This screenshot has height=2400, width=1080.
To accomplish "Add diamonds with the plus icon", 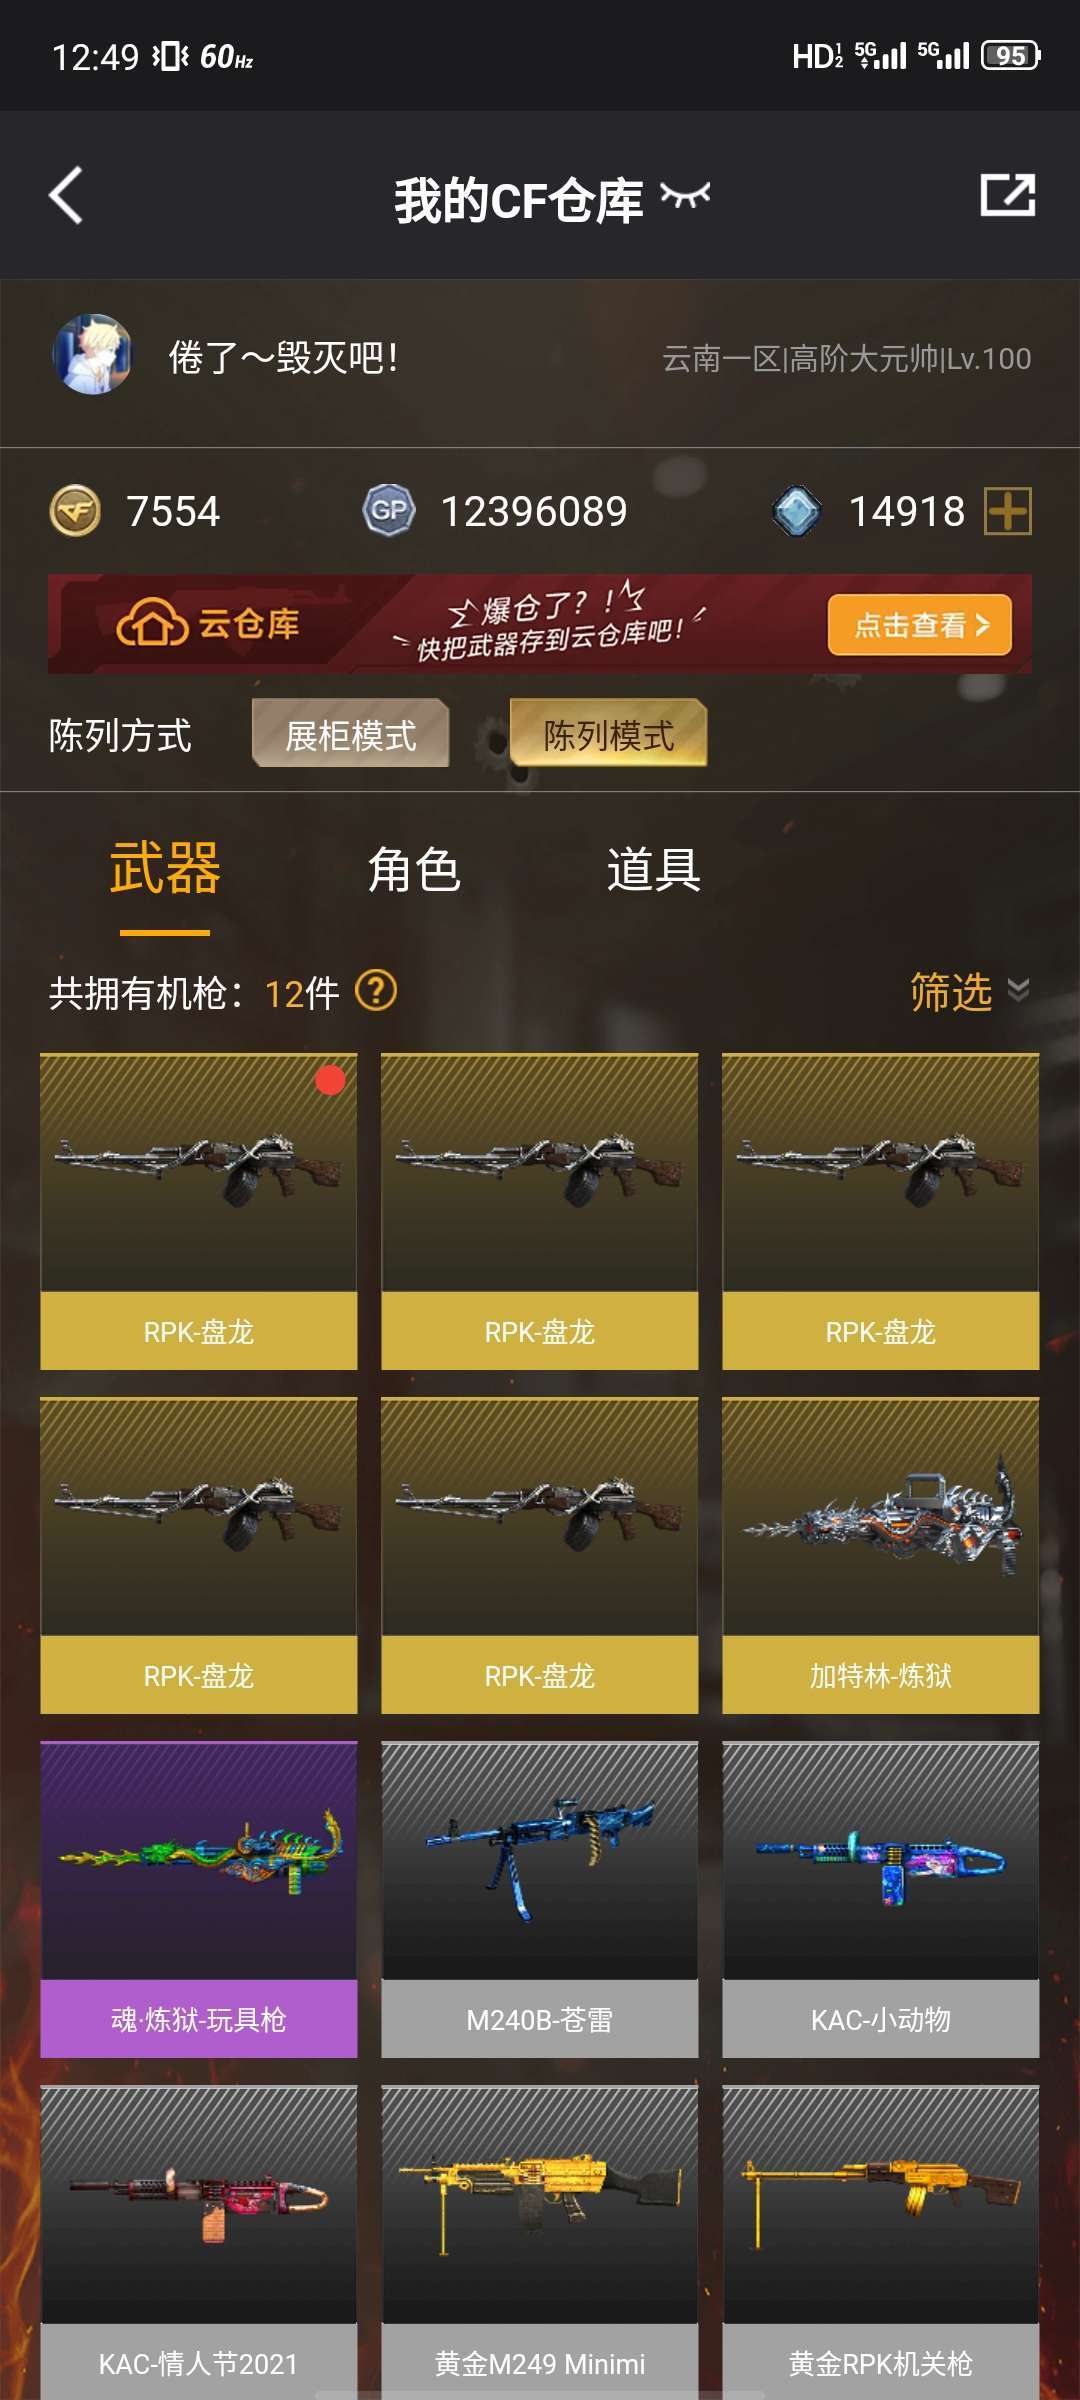I will click(1008, 511).
